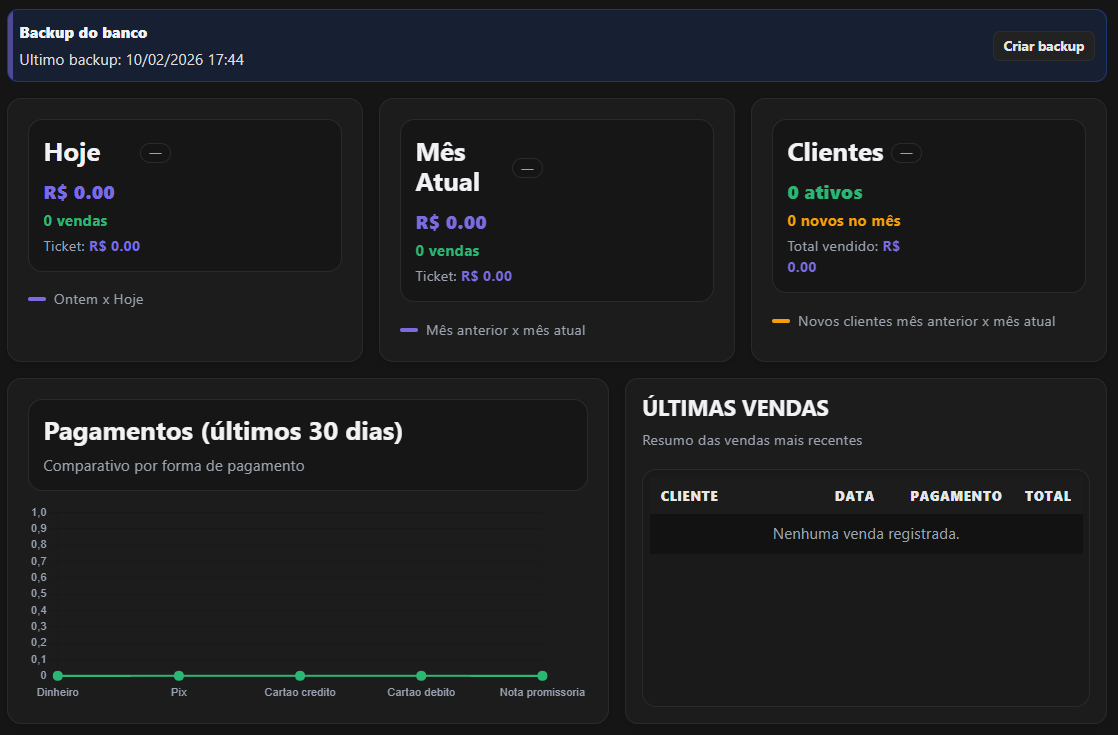
Task: Sort the table by the CLIENTE column
Action: click(x=689, y=495)
